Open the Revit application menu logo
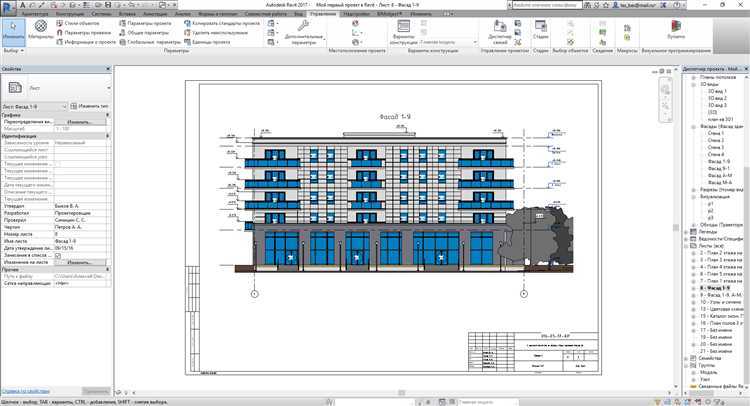This screenshot has width=750, height=406. pos(10,6)
